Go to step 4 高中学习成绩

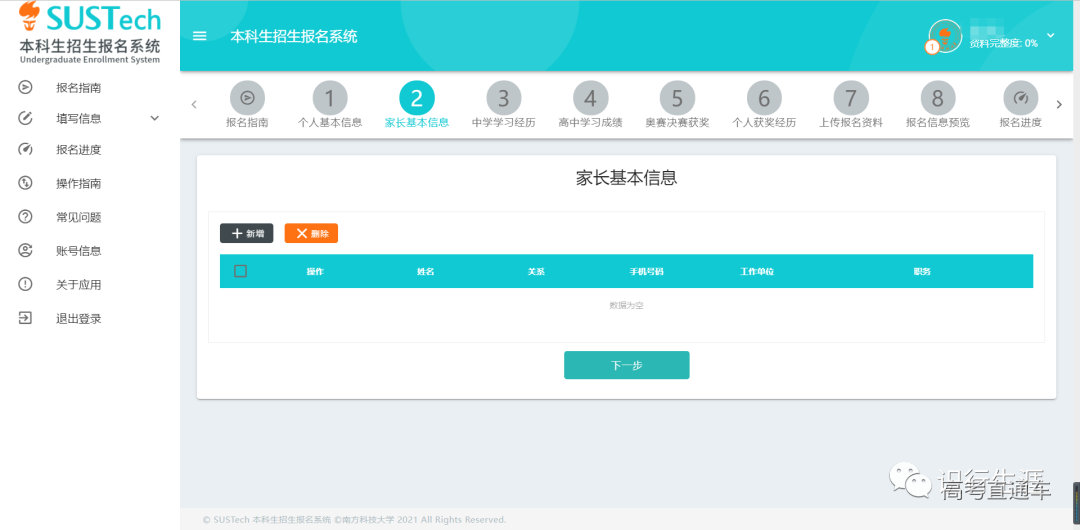click(x=590, y=105)
